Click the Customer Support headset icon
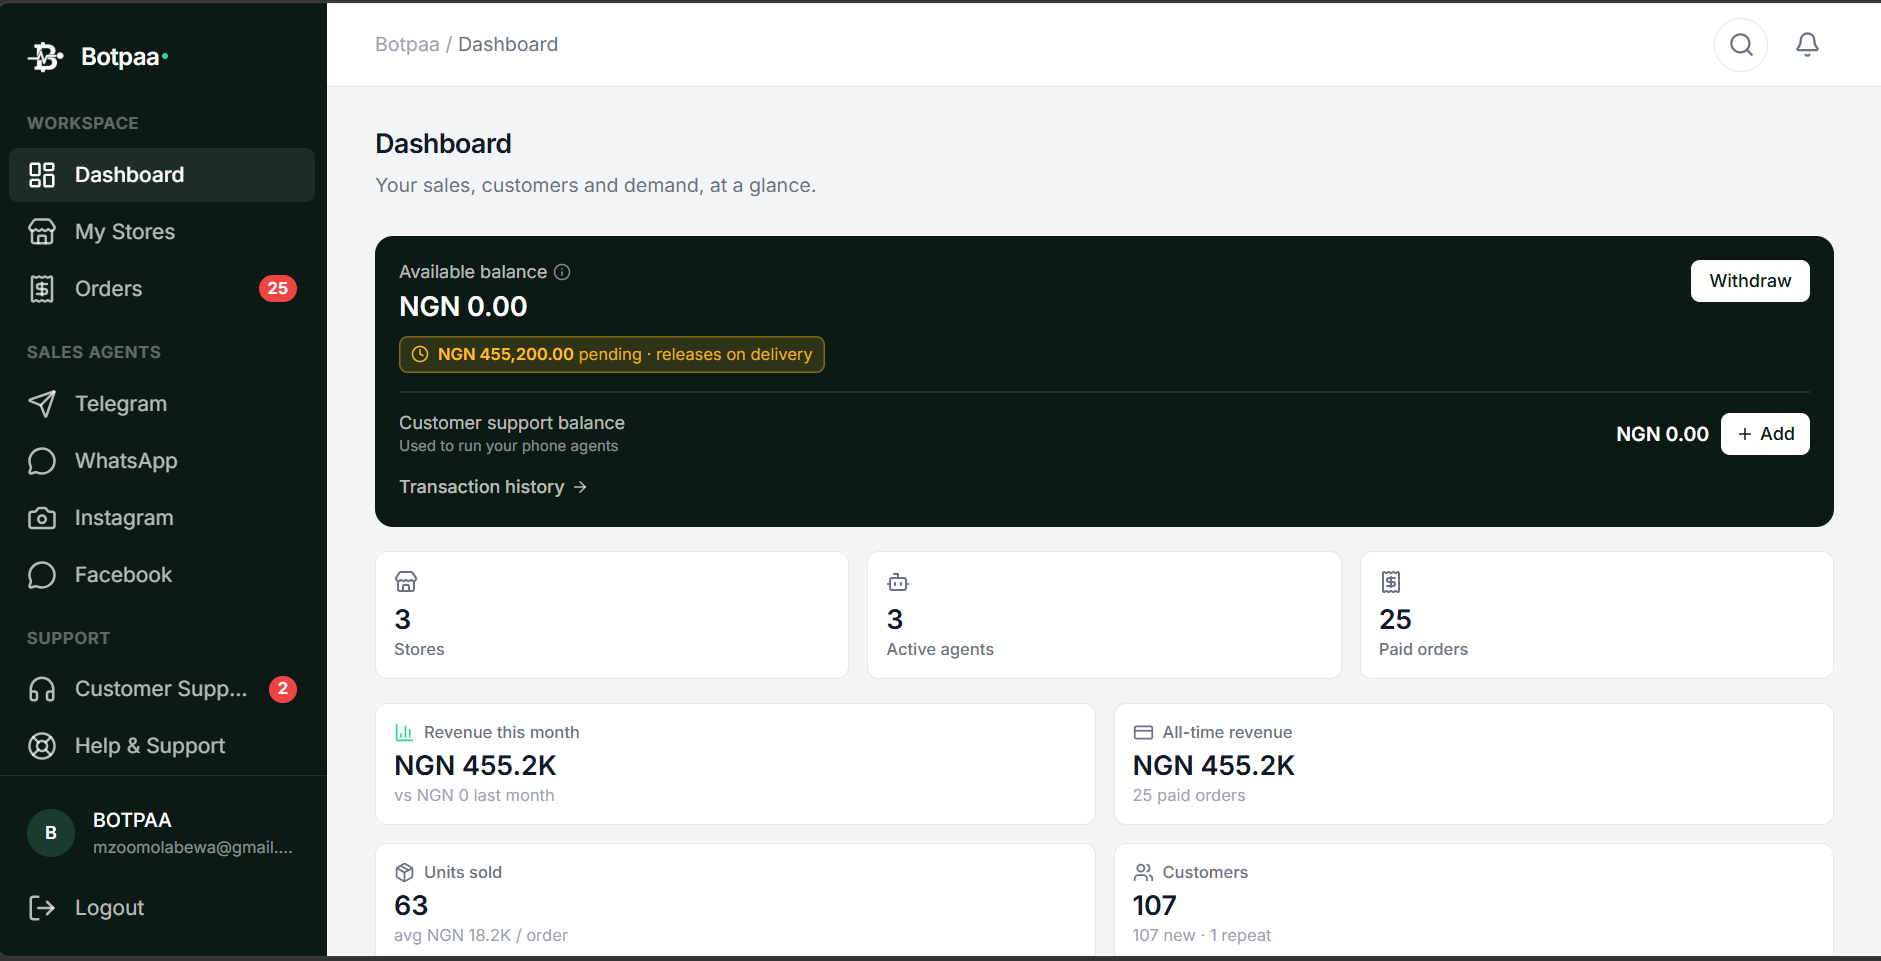This screenshot has height=961, width=1881. point(42,689)
